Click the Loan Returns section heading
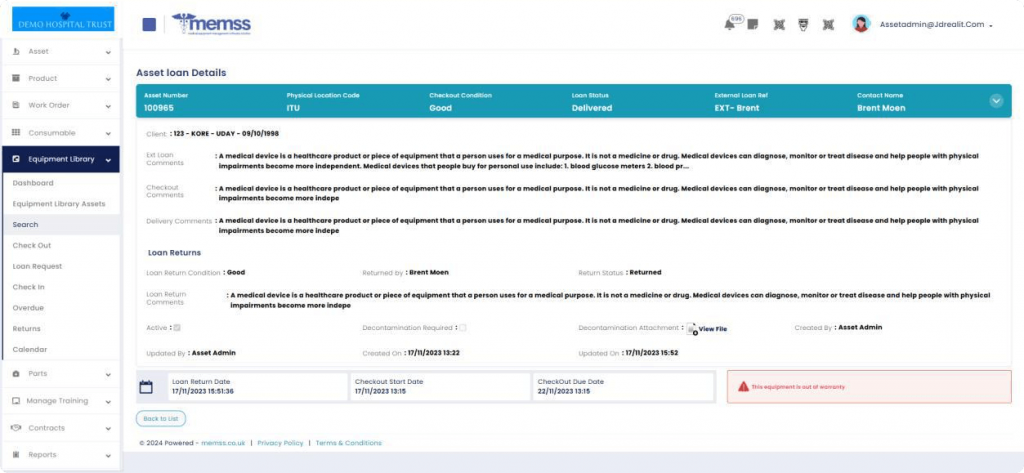 [x=174, y=252]
